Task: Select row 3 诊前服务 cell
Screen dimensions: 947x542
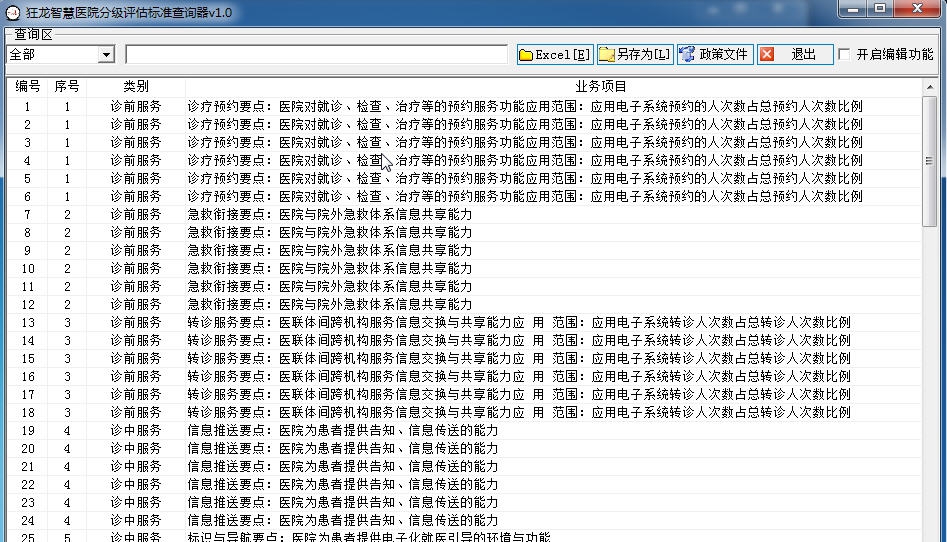Action: coord(136,143)
